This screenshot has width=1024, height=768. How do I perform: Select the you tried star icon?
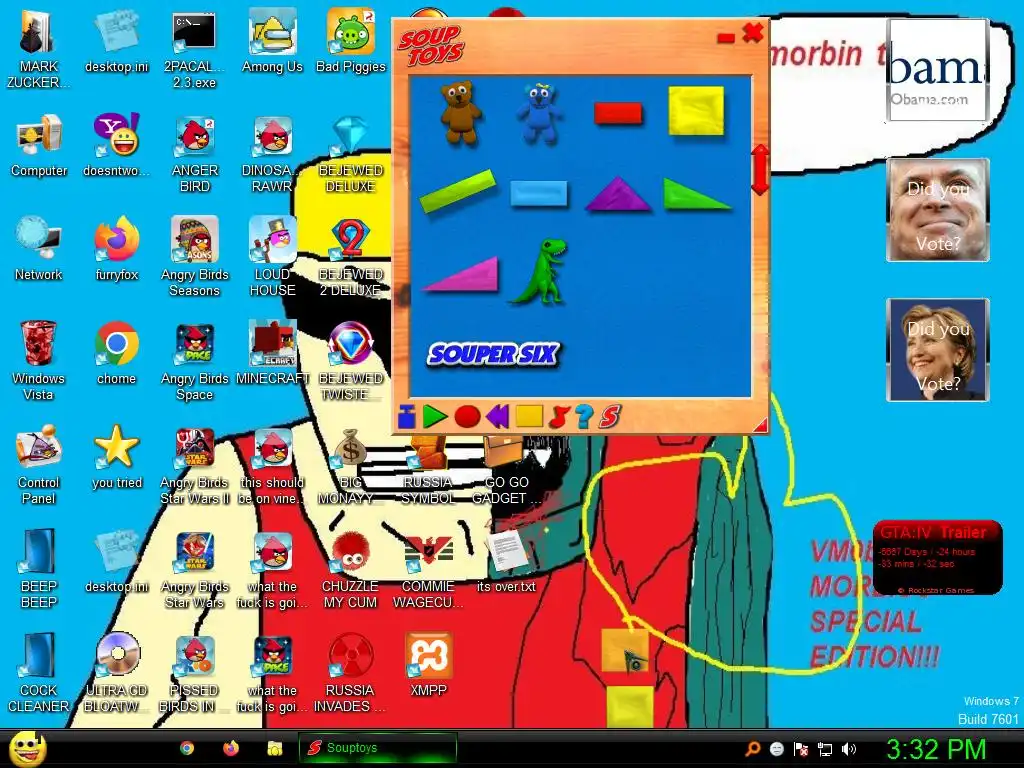coord(117,457)
